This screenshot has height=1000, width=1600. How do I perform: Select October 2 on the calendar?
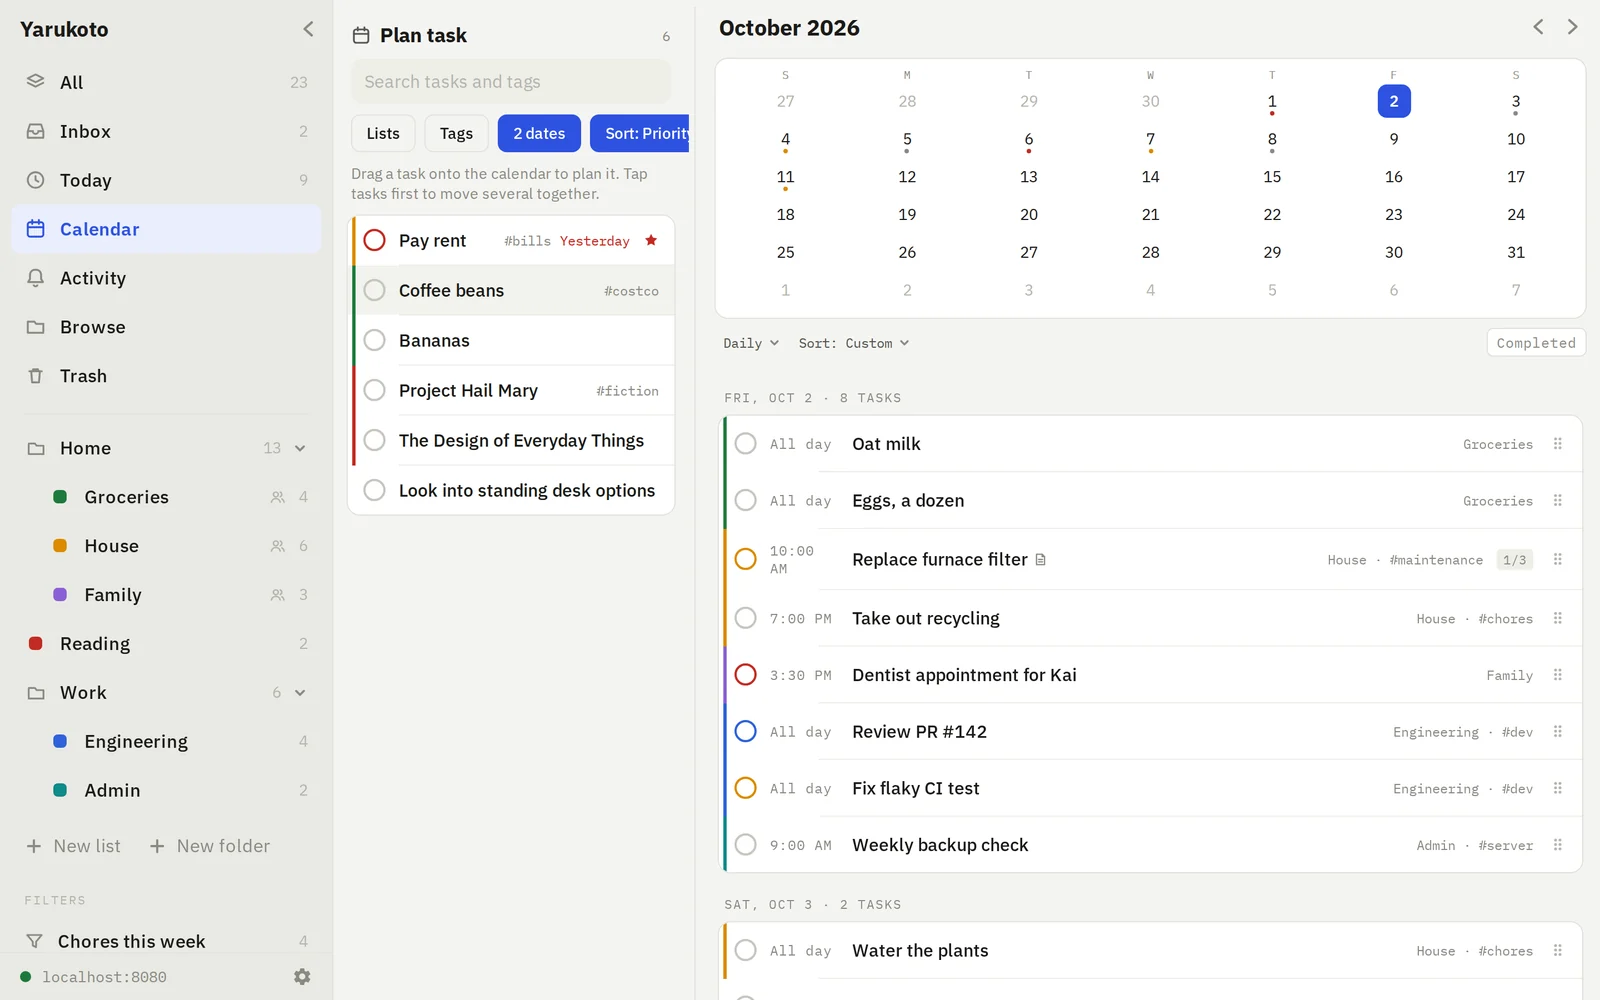point(1394,101)
